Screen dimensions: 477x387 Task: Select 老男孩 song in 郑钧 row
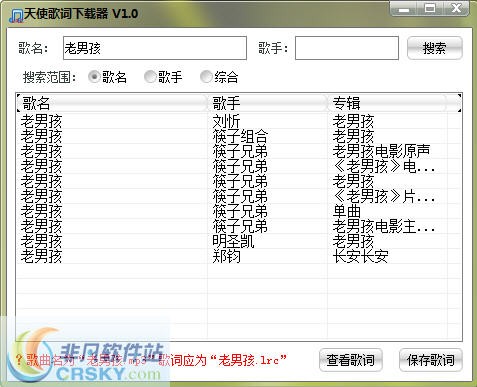41,256
